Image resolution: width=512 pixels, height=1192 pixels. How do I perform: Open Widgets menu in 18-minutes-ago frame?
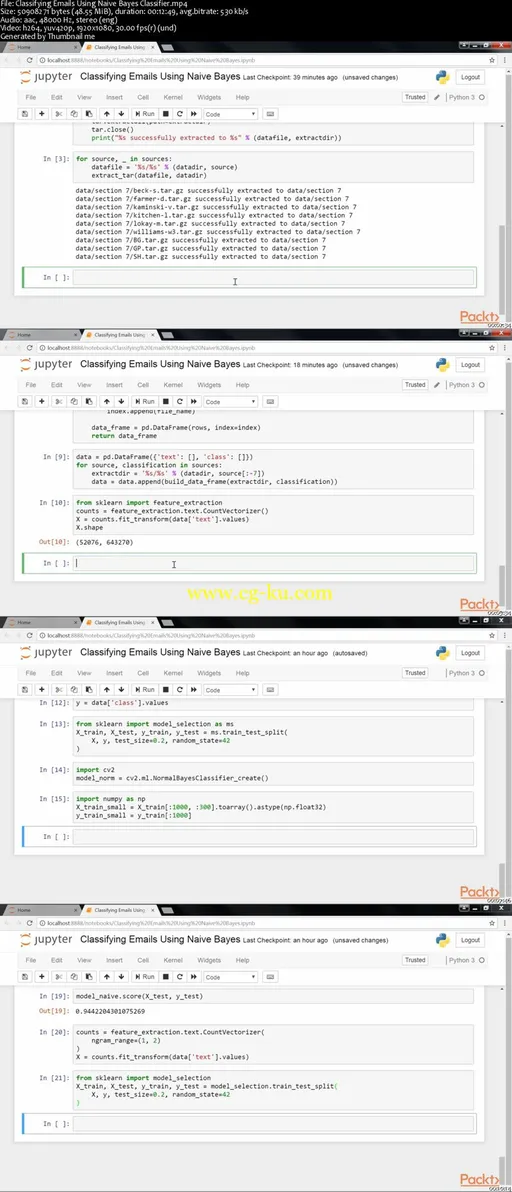pyautogui.click(x=209, y=385)
